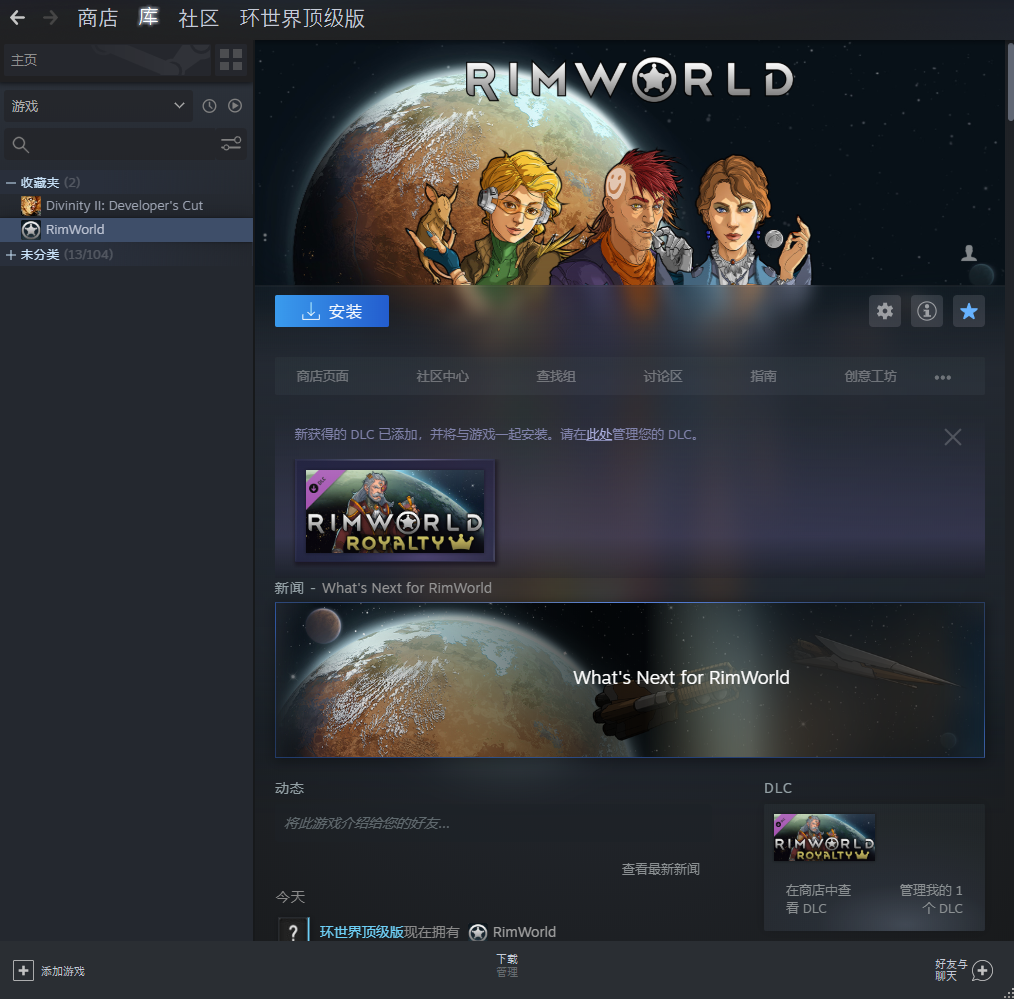Collapse the 收藏夹 category
Viewport: 1014px width, 999px height.
pyautogui.click(x=11, y=183)
